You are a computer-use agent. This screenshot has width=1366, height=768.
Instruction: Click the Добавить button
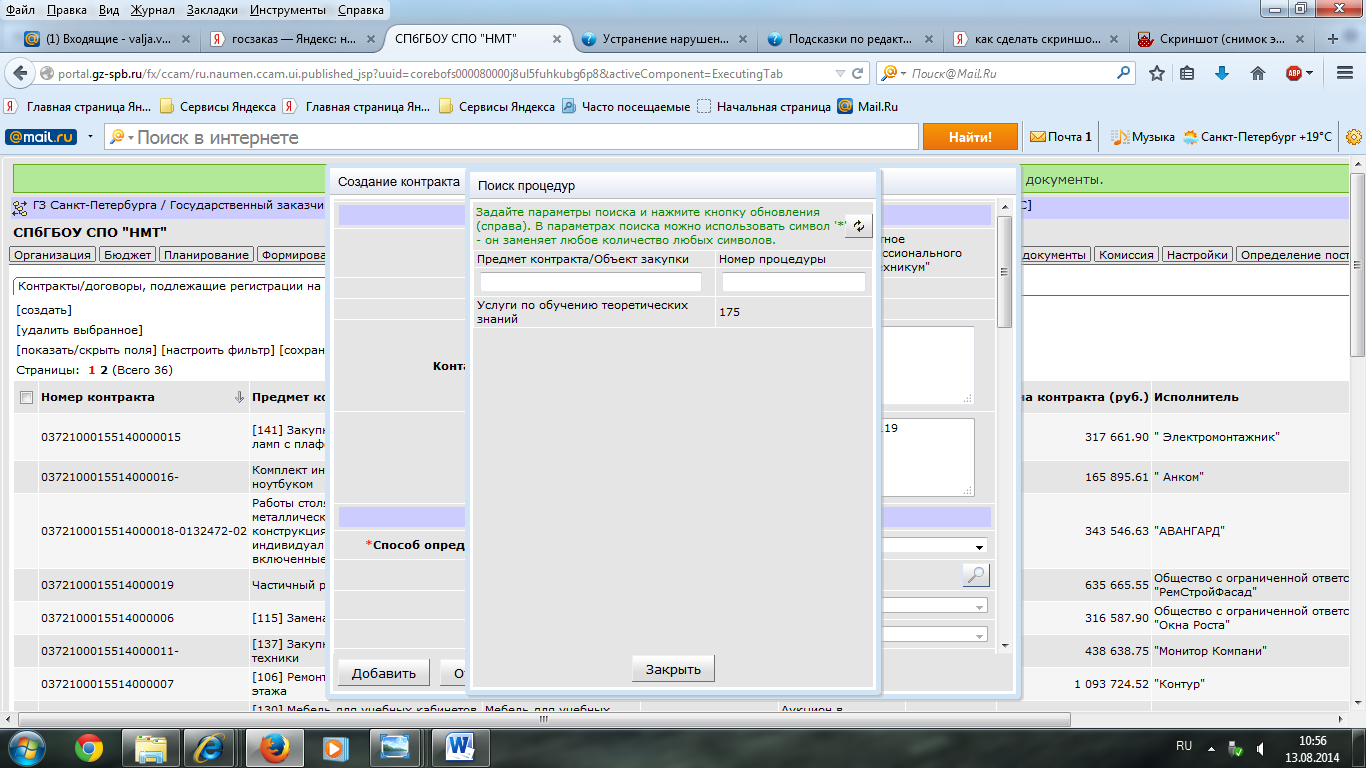383,673
